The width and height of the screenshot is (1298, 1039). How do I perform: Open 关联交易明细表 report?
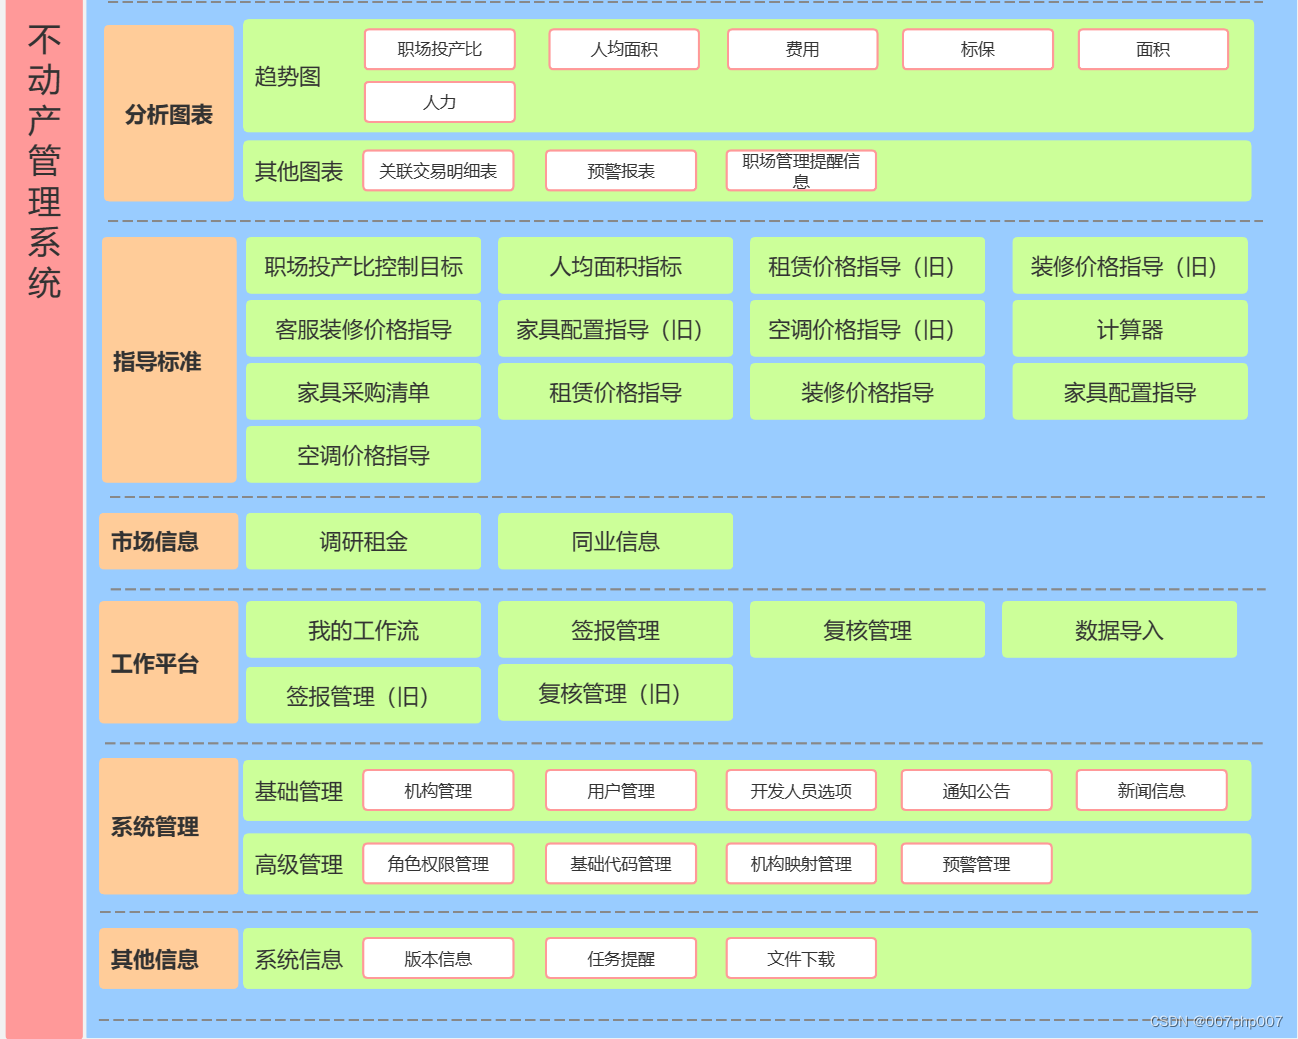[438, 171]
